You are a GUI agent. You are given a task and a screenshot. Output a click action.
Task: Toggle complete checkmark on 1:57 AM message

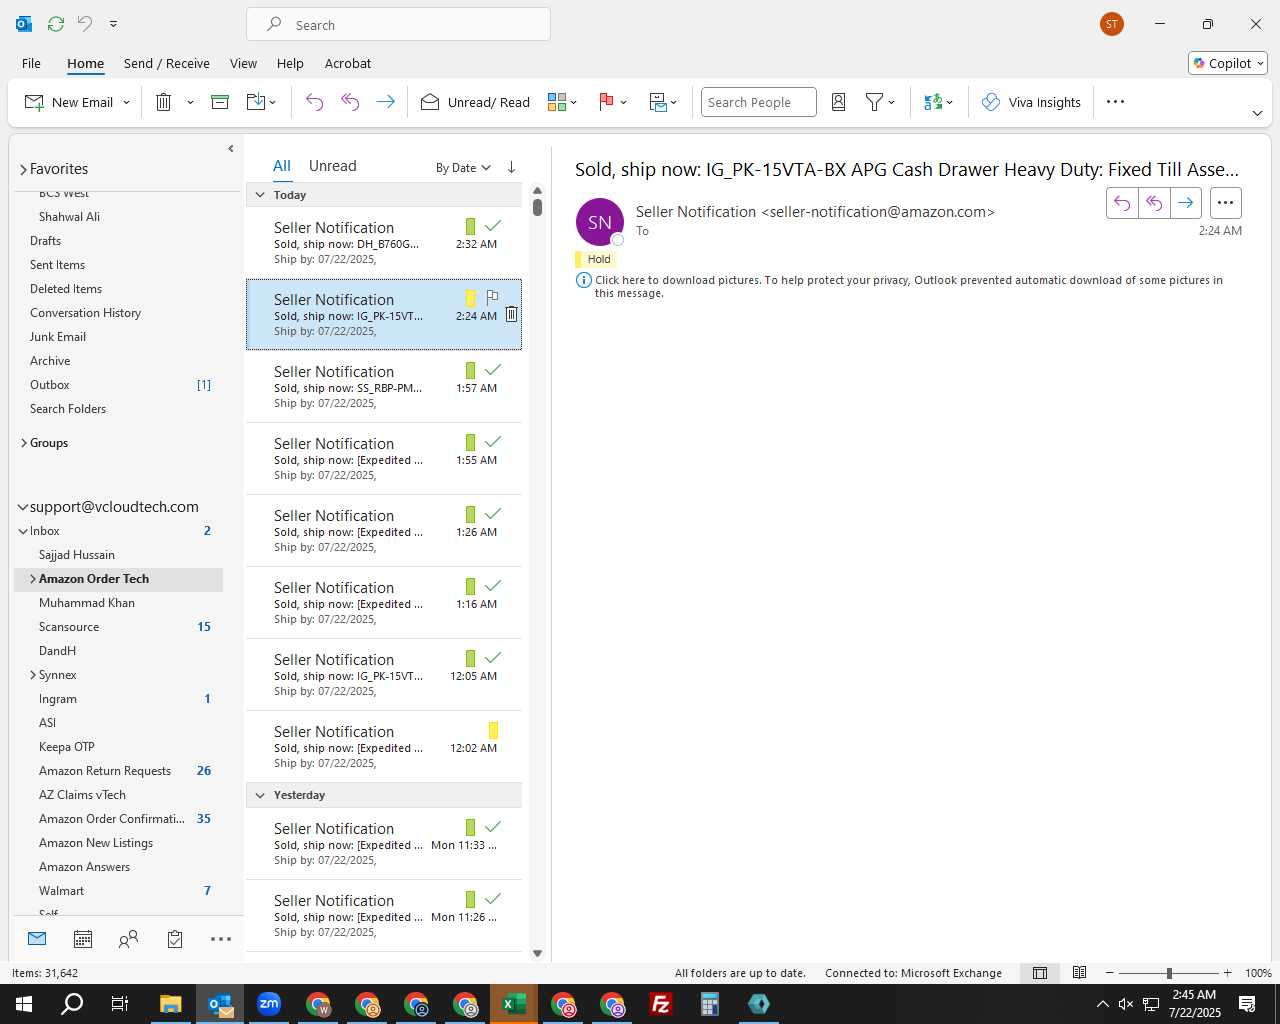(x=493, y=370)
